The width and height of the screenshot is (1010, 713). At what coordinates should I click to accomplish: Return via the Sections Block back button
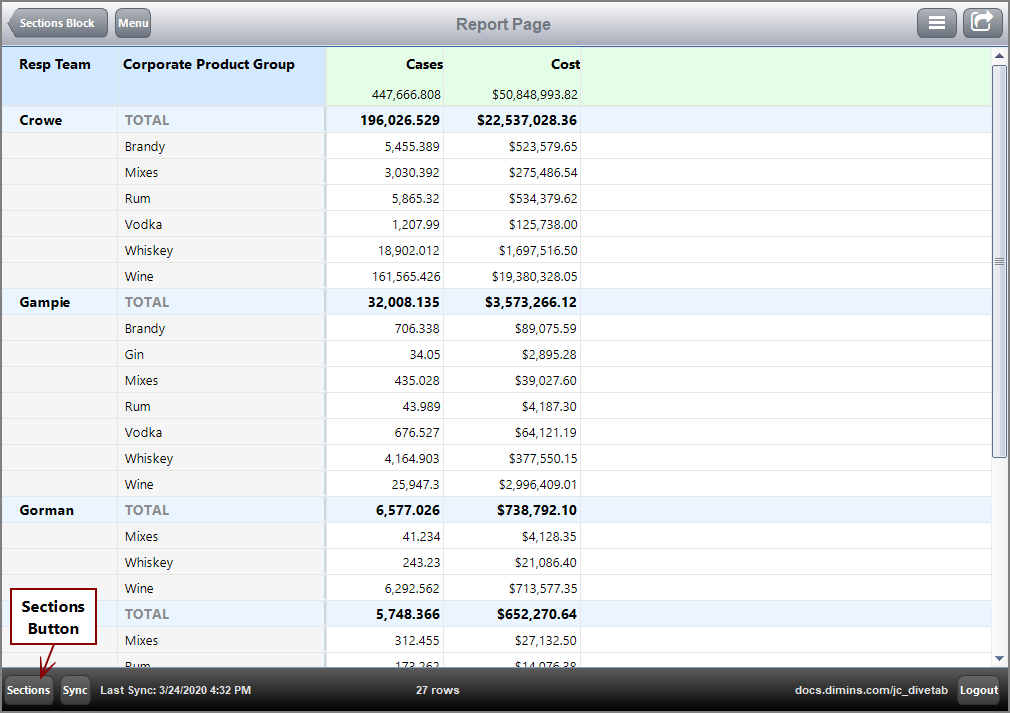pos(56,23)
